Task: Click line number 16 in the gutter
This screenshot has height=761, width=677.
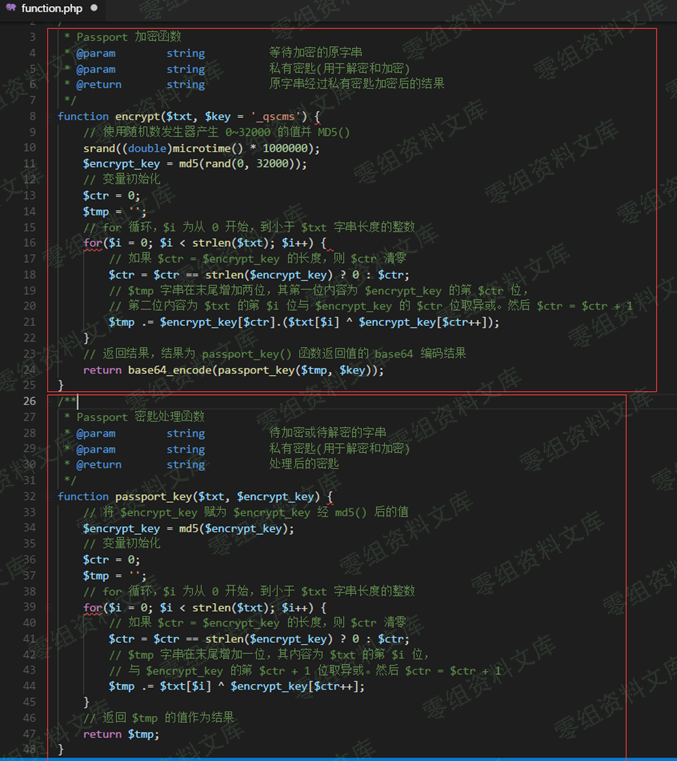Action: [x=29, y=243]
